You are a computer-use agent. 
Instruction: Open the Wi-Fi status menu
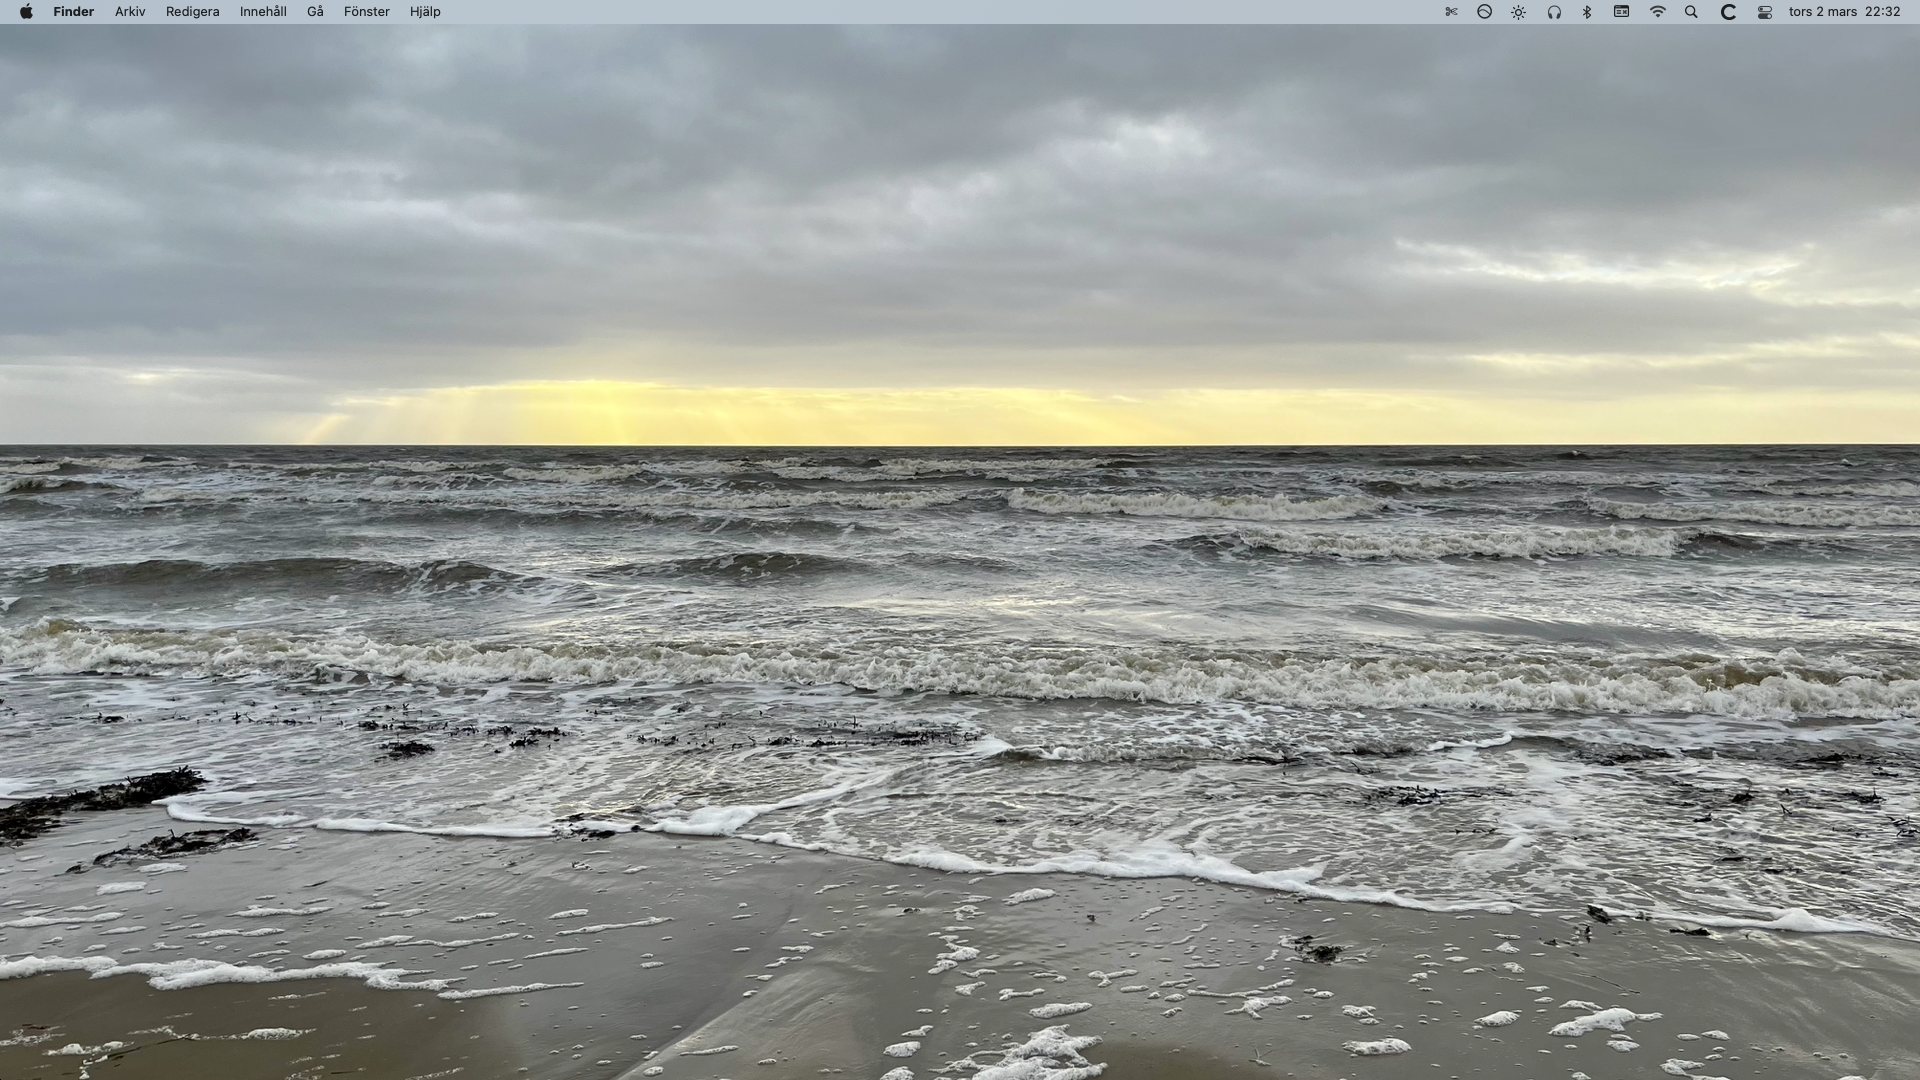tap(1657, 12)
